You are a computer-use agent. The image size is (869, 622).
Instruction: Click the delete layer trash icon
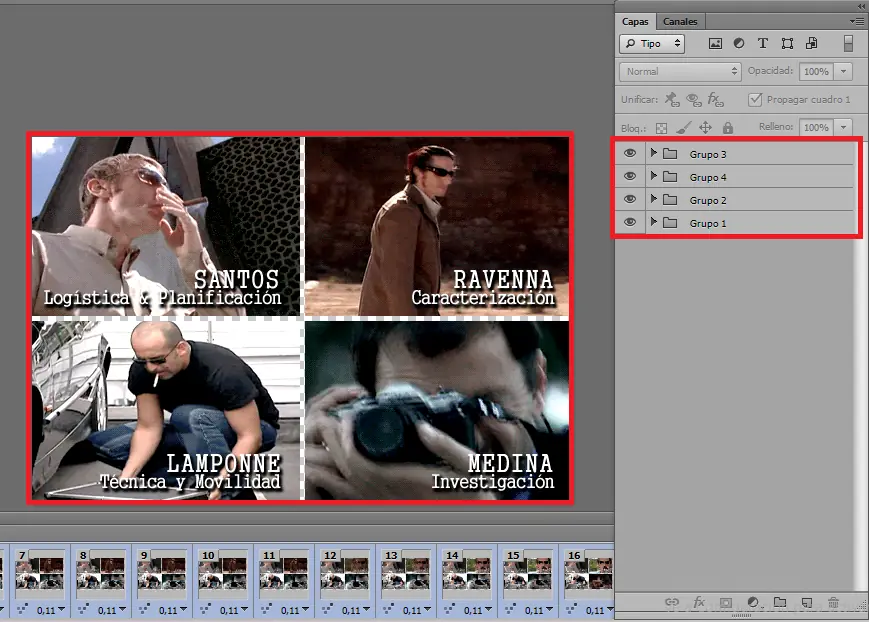(x=833, y=603)
